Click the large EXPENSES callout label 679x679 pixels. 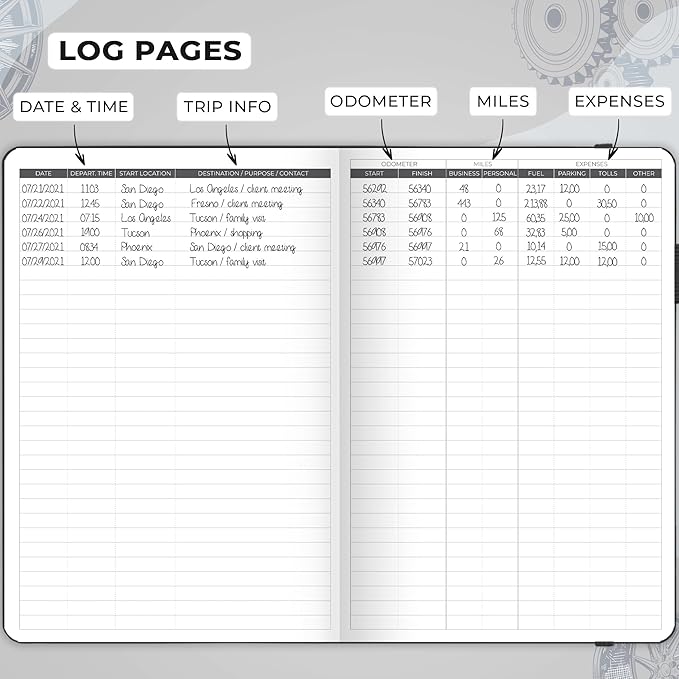pyautogui.click(x=620, y=101)
